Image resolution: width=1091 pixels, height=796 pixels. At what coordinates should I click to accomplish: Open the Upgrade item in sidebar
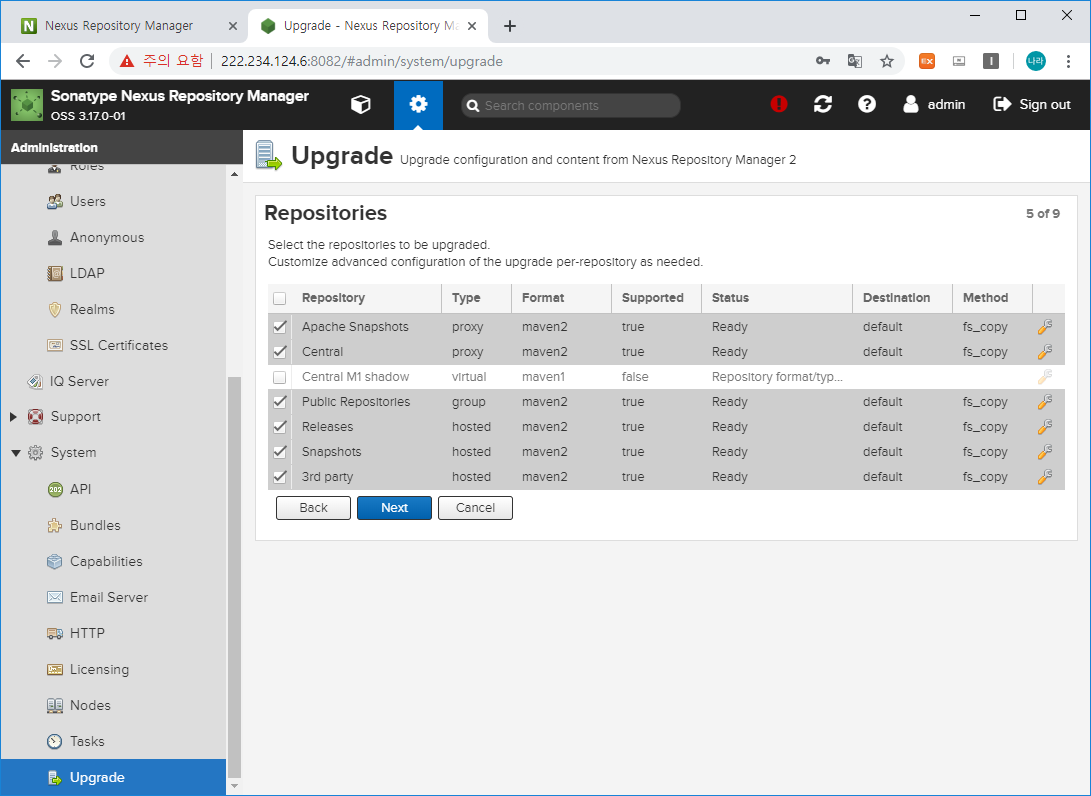(x=113, y=777)
